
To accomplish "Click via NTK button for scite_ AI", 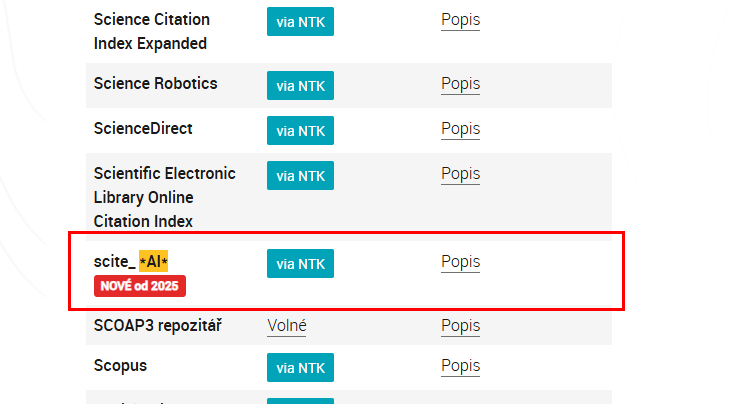I will (x=300, y=264).
